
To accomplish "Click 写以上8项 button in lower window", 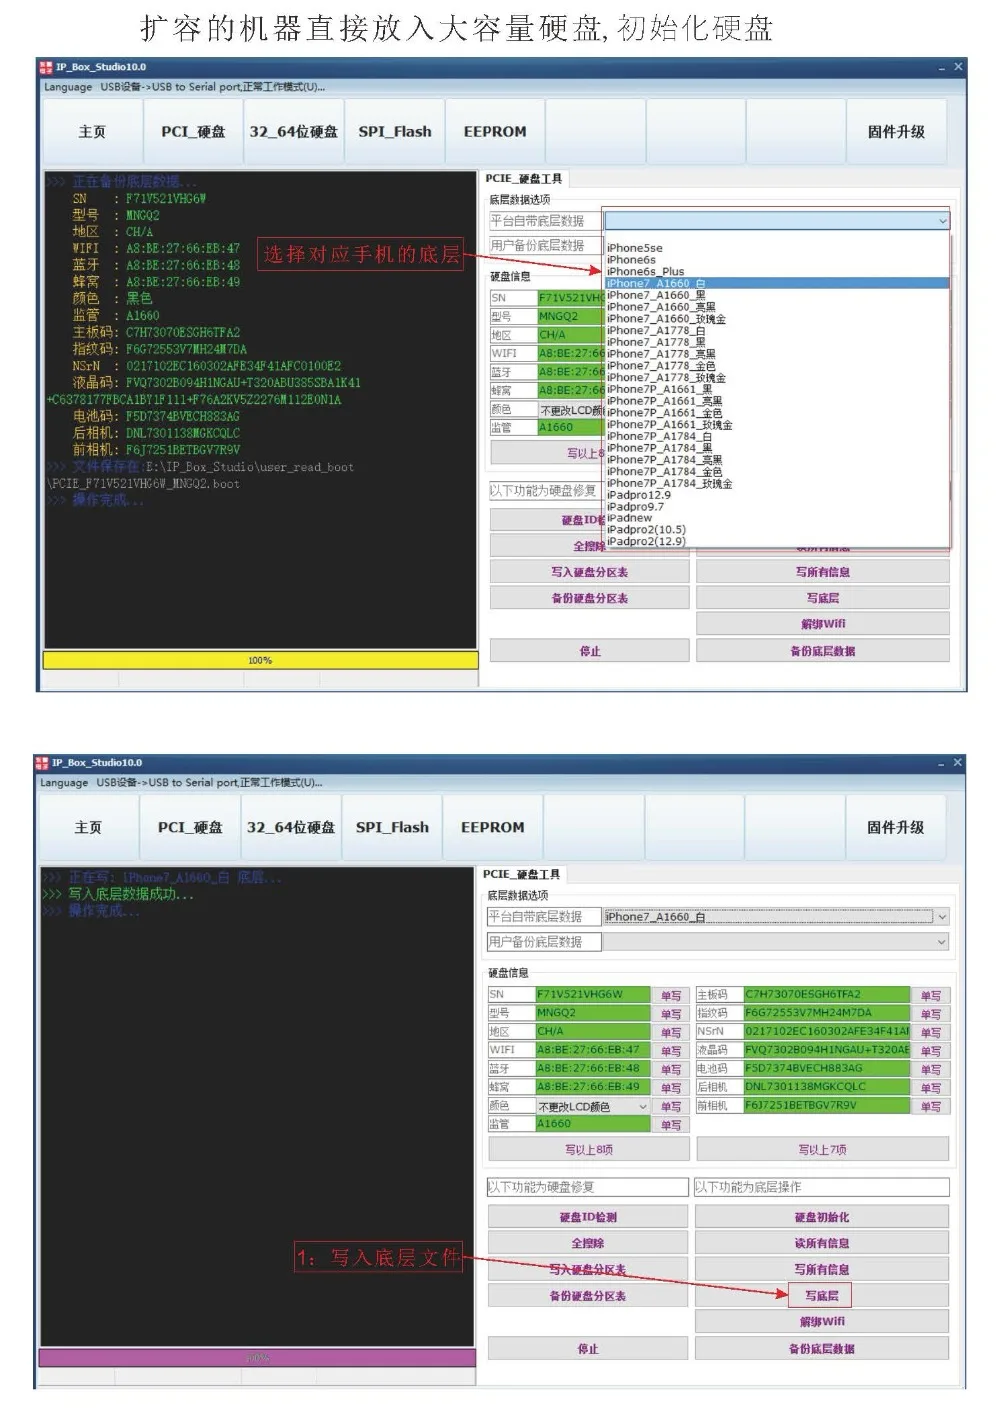I will tap(588, 1150).
